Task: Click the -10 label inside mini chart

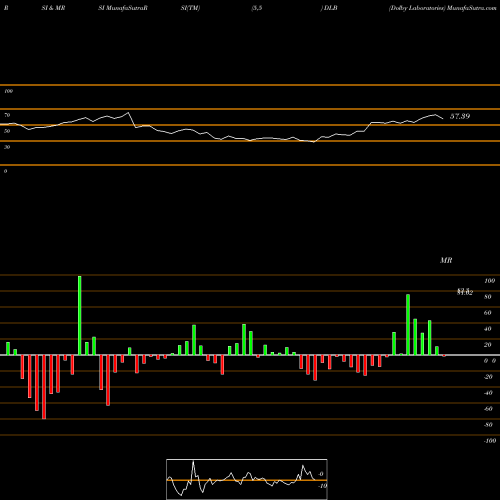Action: (322, 486)
